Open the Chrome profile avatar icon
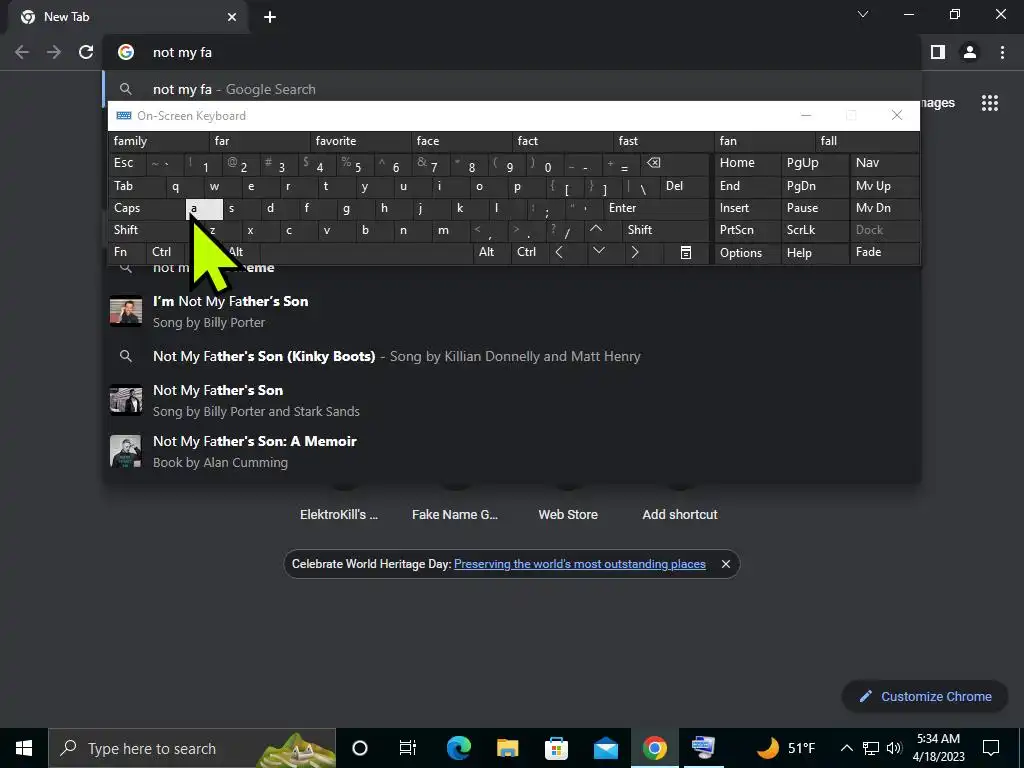Screen dimensions: 1024x768 click(970, 52)
